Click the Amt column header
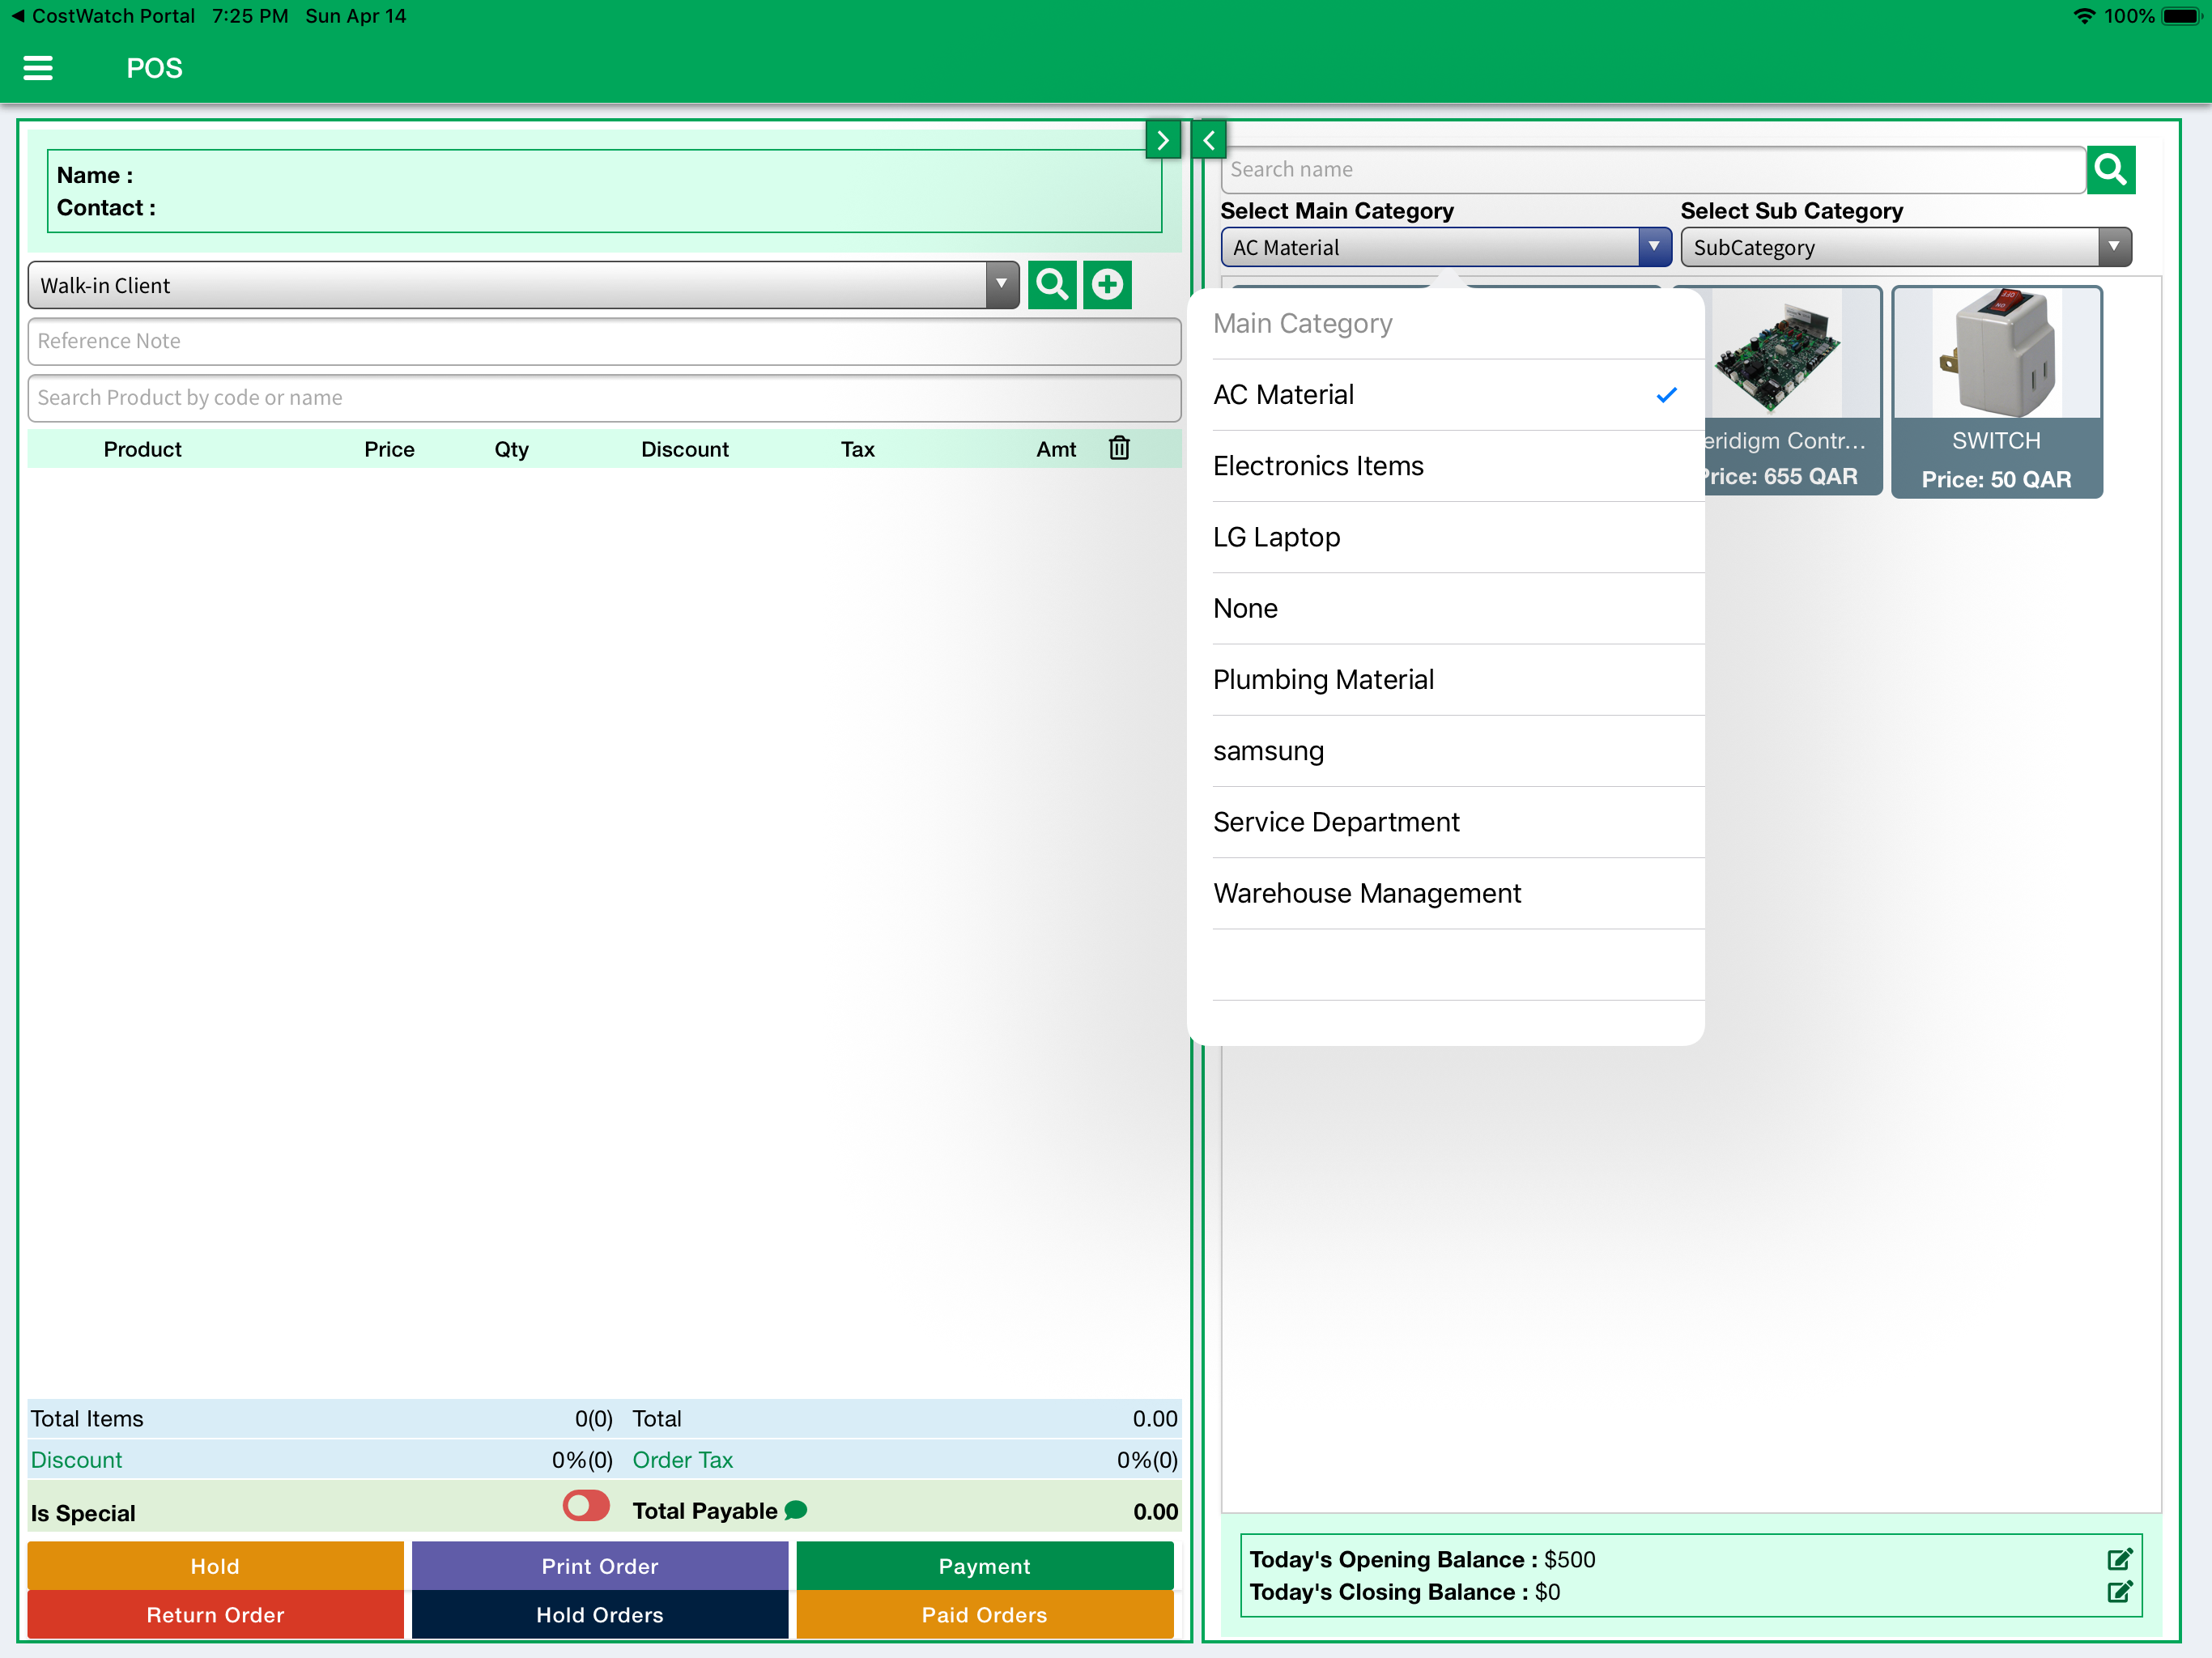The width and height of the screenshot is (2212, 1658). point(1055,449)
